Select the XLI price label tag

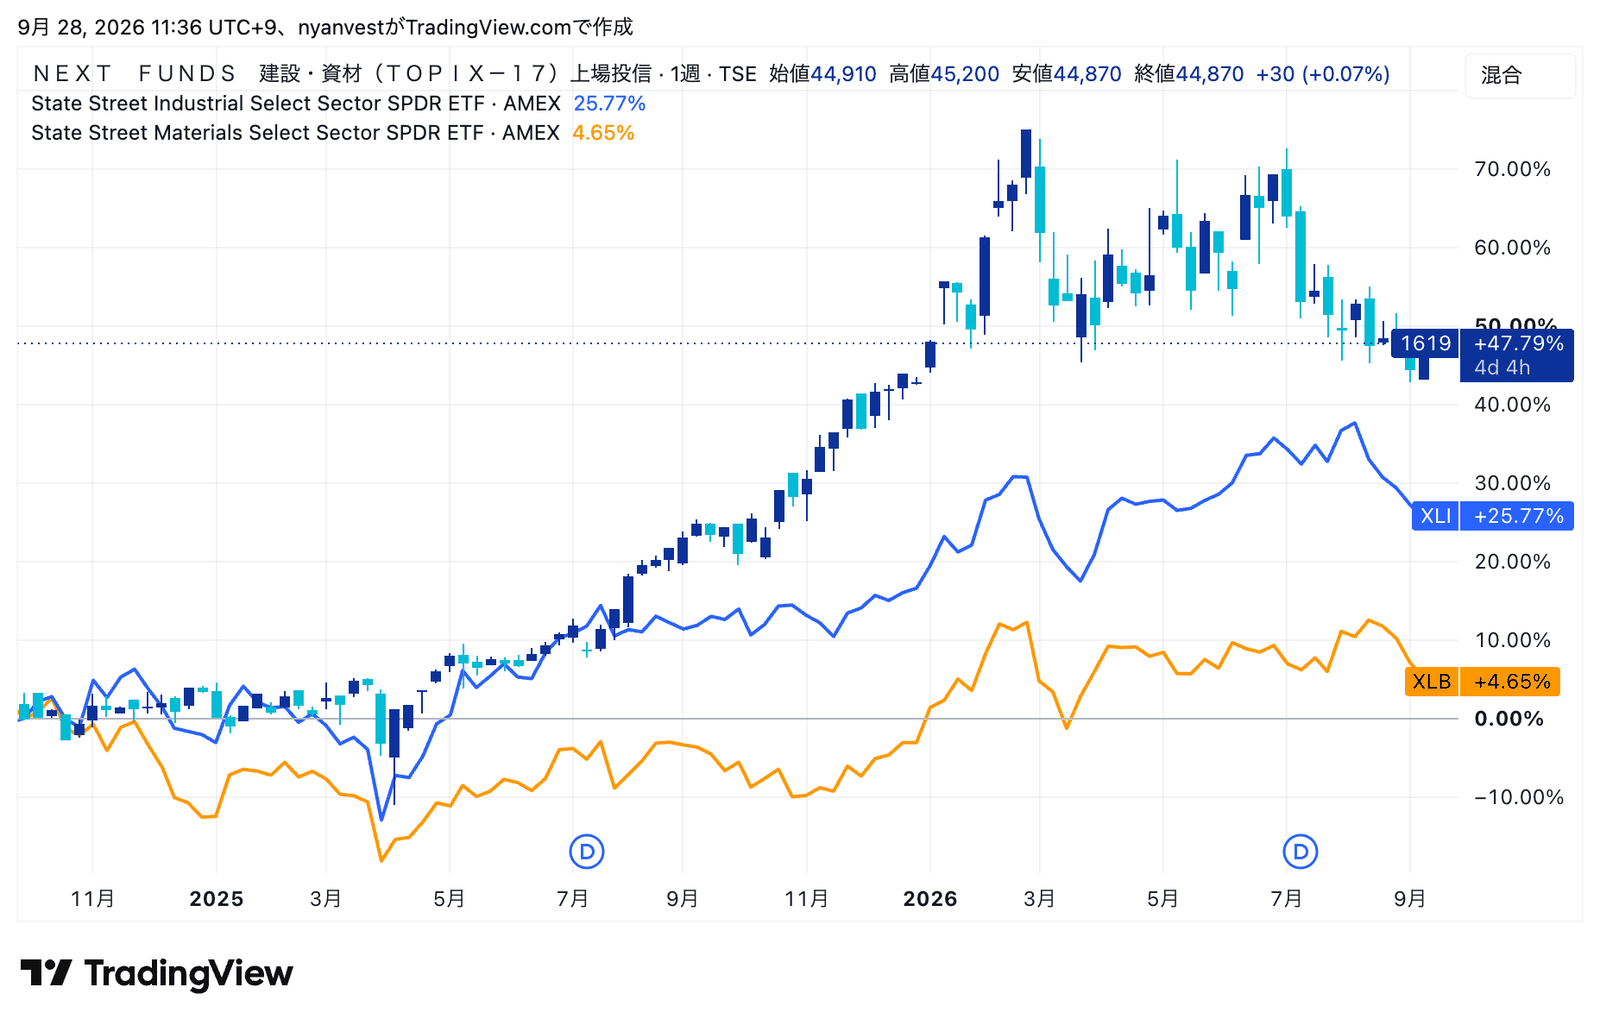[1435, 516]
